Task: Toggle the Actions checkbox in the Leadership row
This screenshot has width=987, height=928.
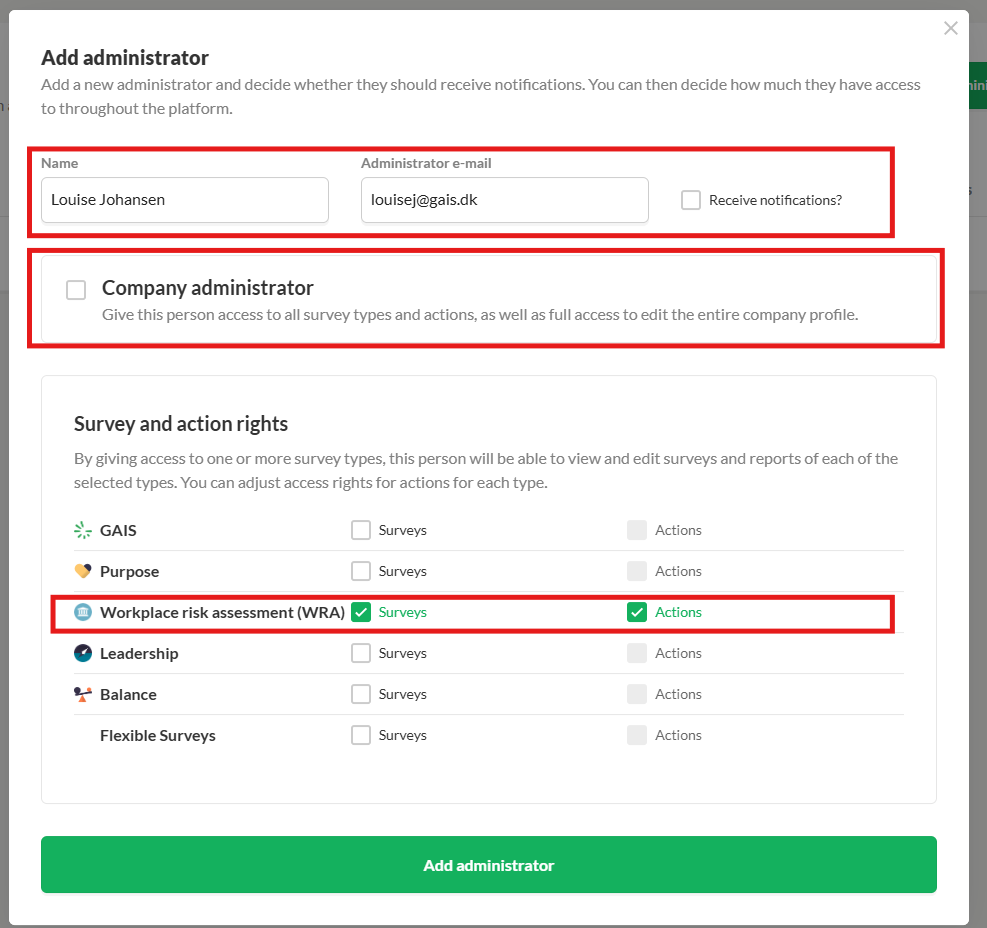Action: (636, 653)
